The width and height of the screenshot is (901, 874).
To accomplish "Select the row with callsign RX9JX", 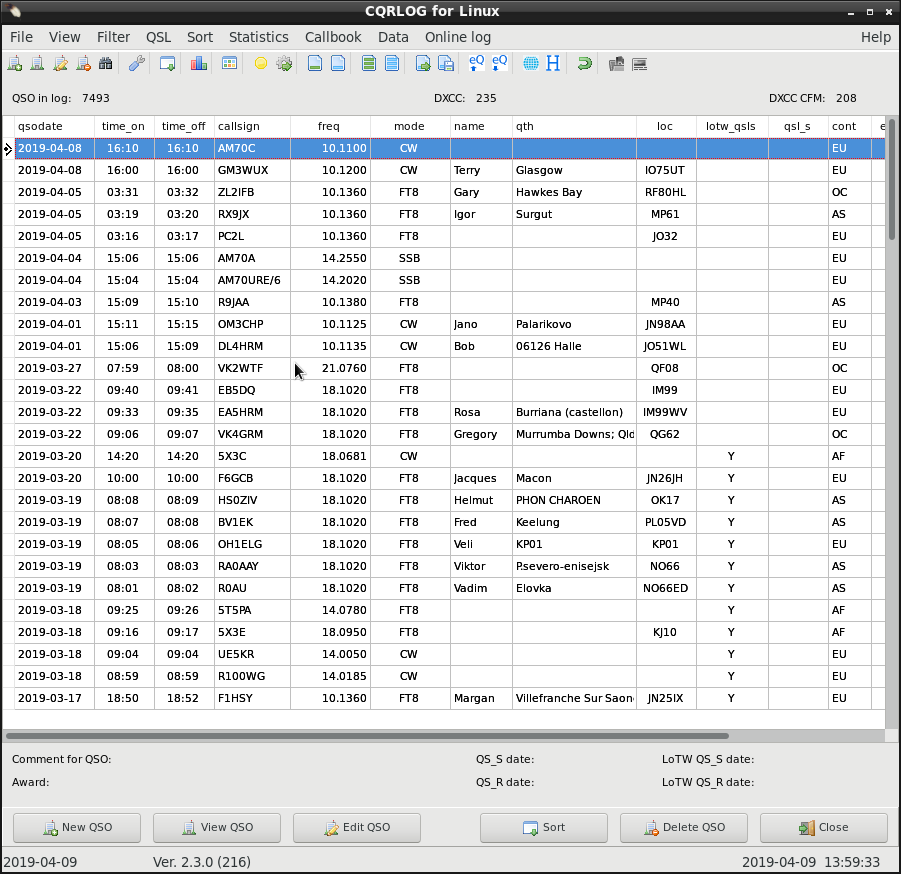I will pyautogui.click(x=449, y=214).
